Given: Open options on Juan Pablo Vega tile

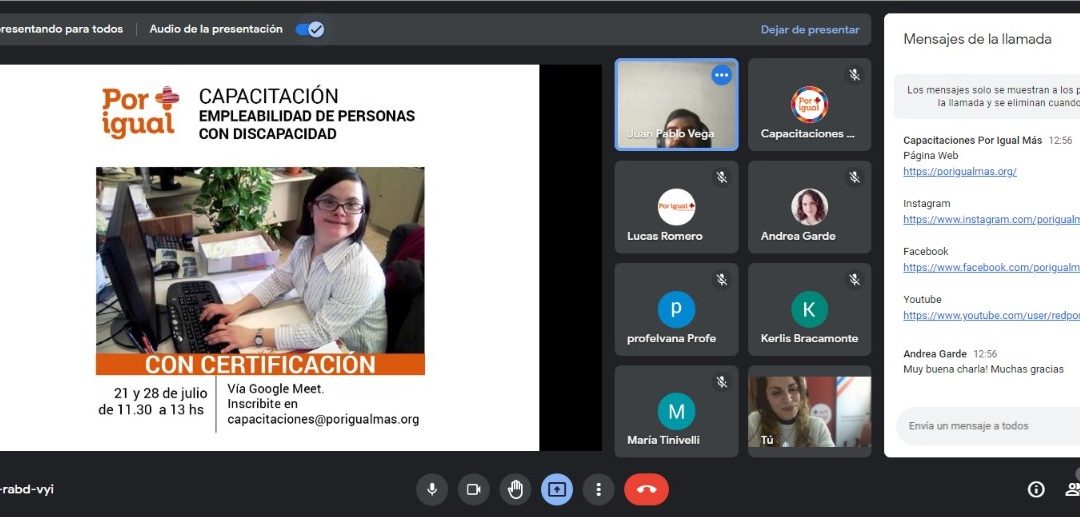Looking at the screenshot, I should [721, 75].
